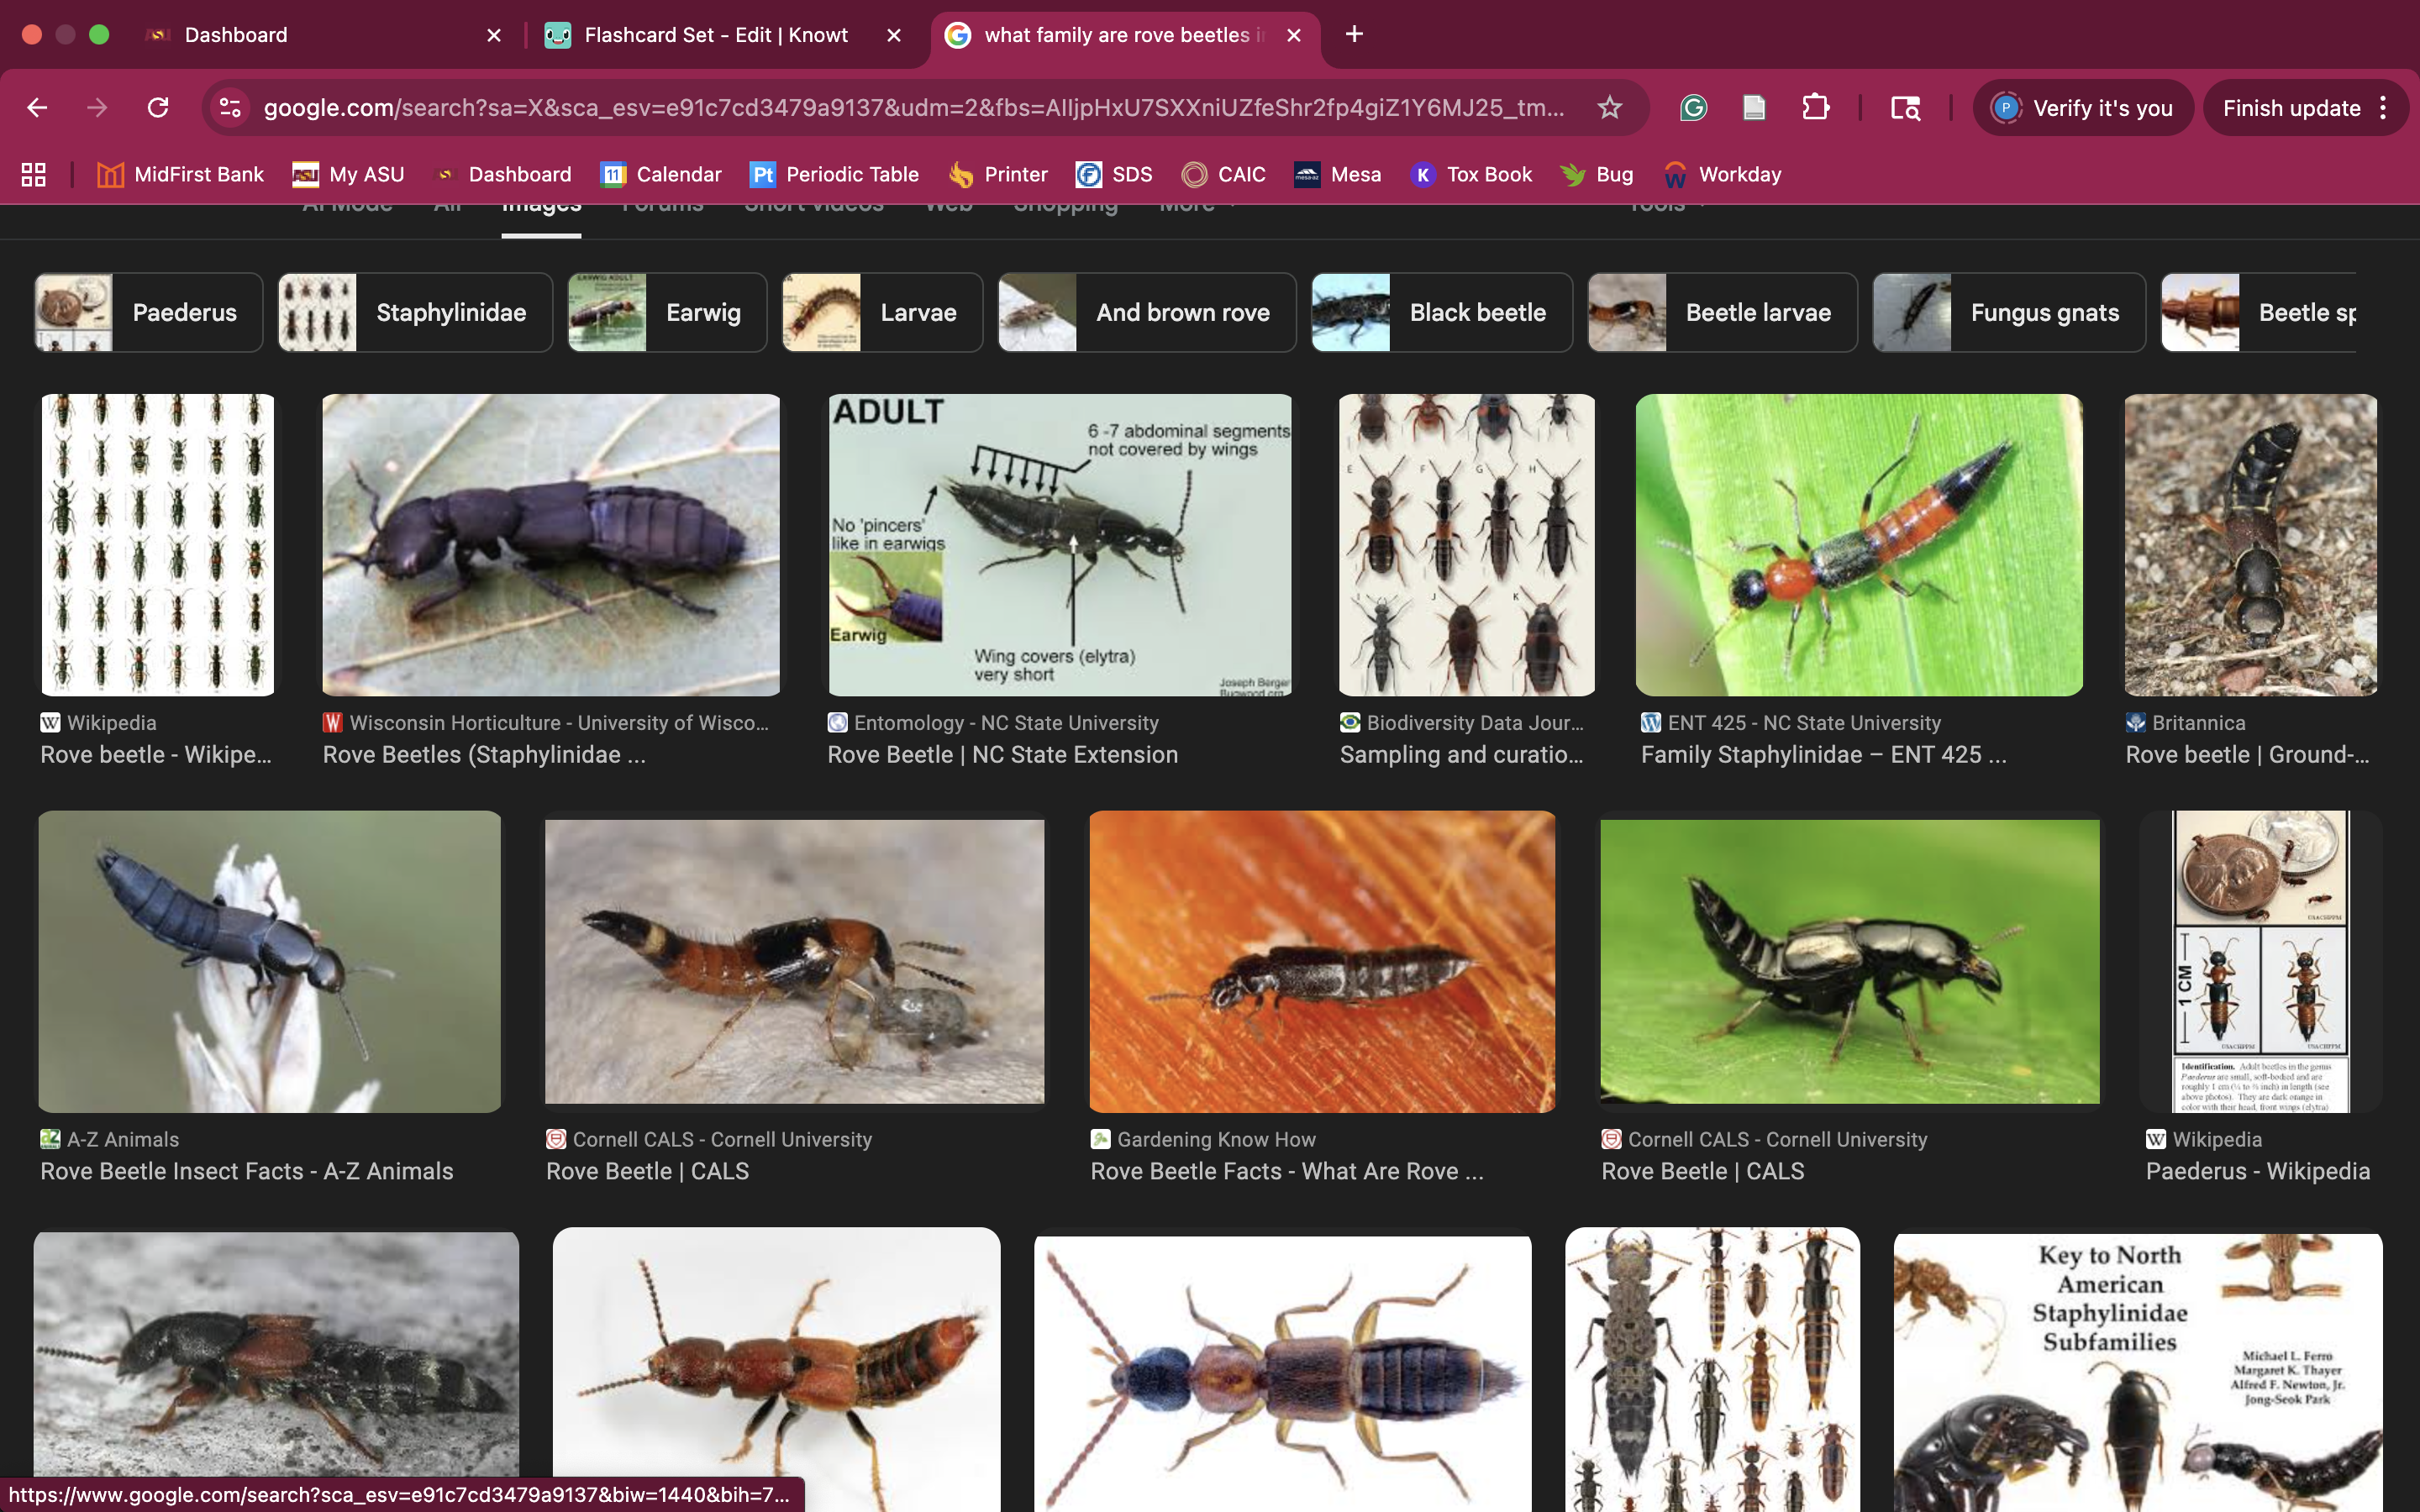This screenshot has height=1512, width=2420.
Task: Switch to Flashcard Set Knowt tab
Action: 715,35
